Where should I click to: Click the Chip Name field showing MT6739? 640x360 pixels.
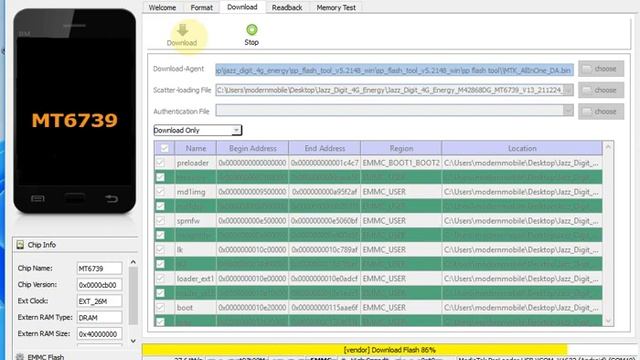pyautogui.click(x=99, y=269)
